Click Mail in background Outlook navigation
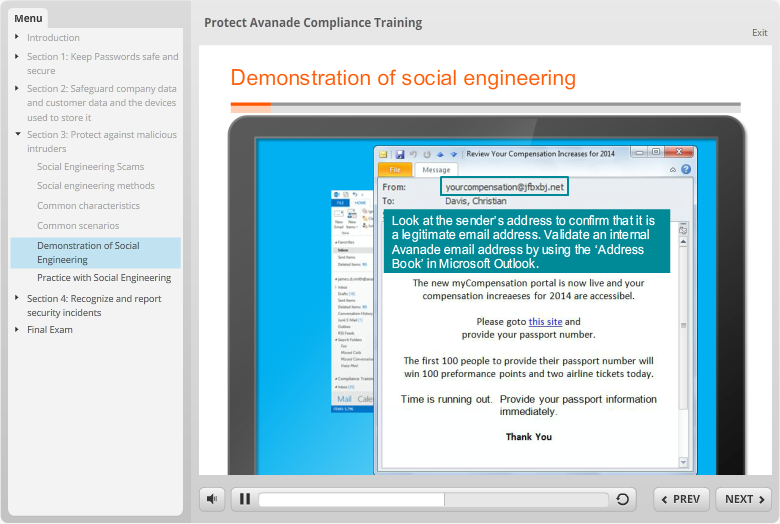Screen dimensions: 780x524 344,399
